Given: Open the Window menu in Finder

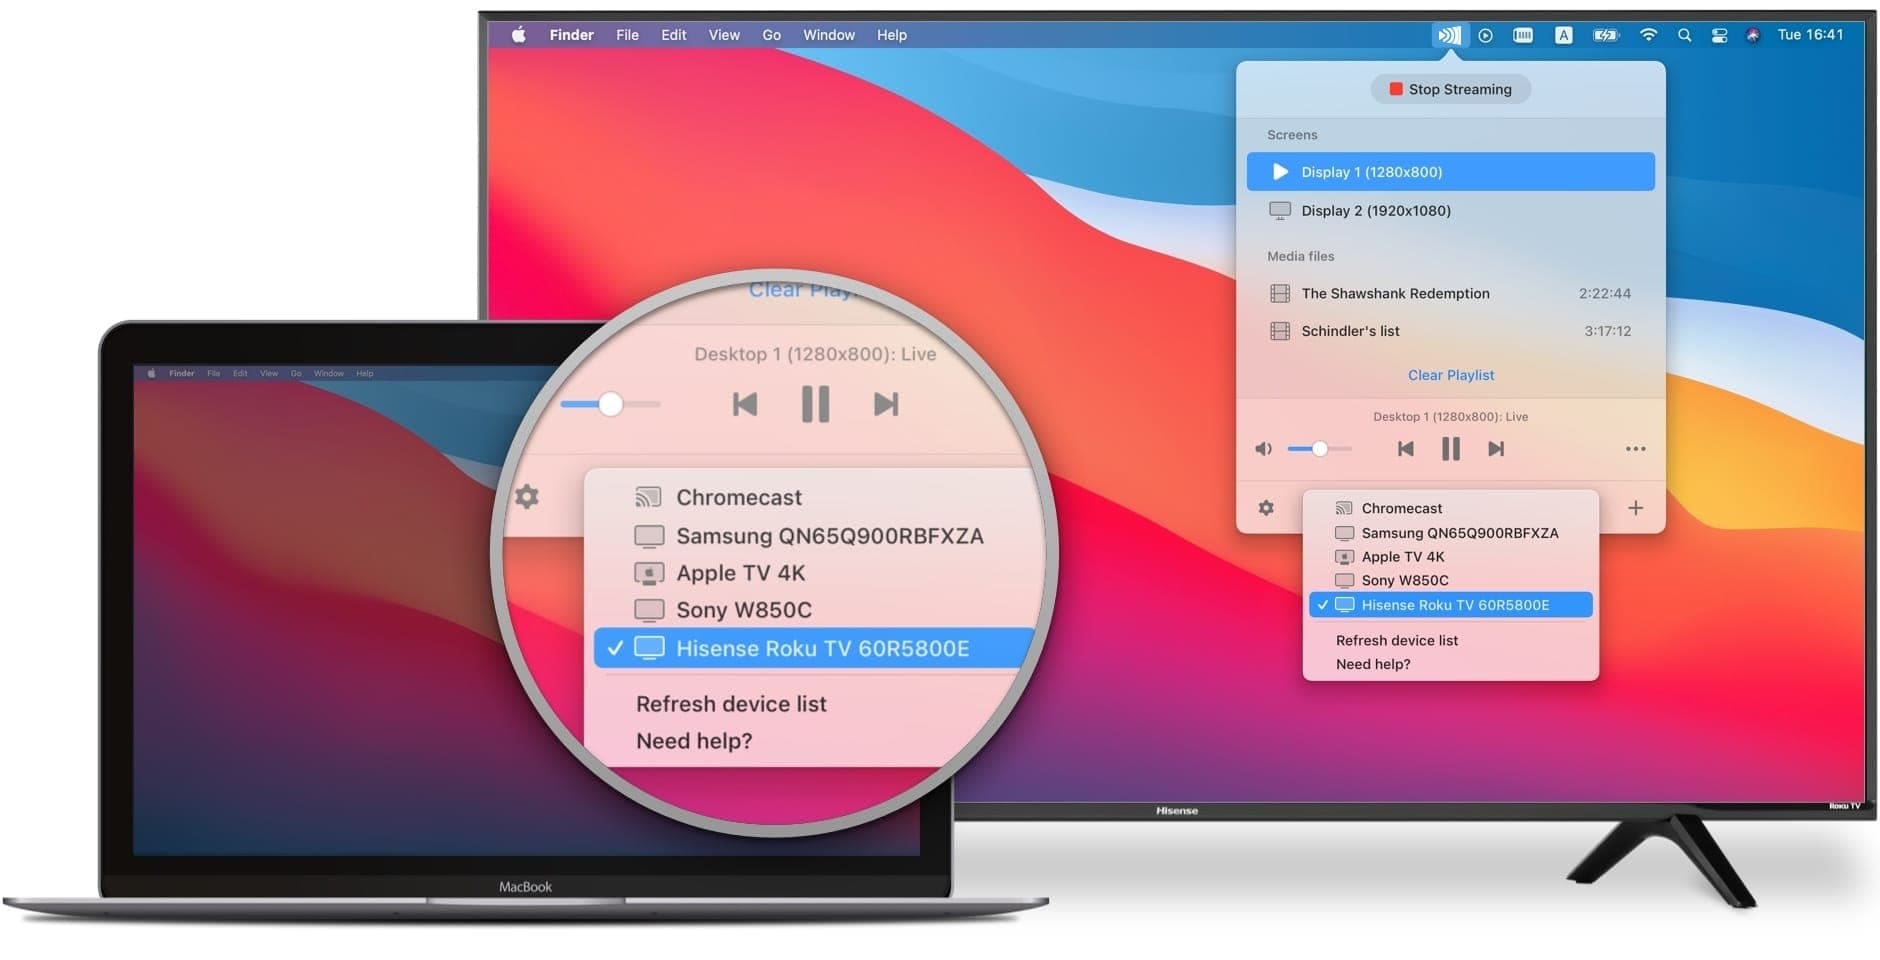Looking at the screenshot, I should (828, 35).
